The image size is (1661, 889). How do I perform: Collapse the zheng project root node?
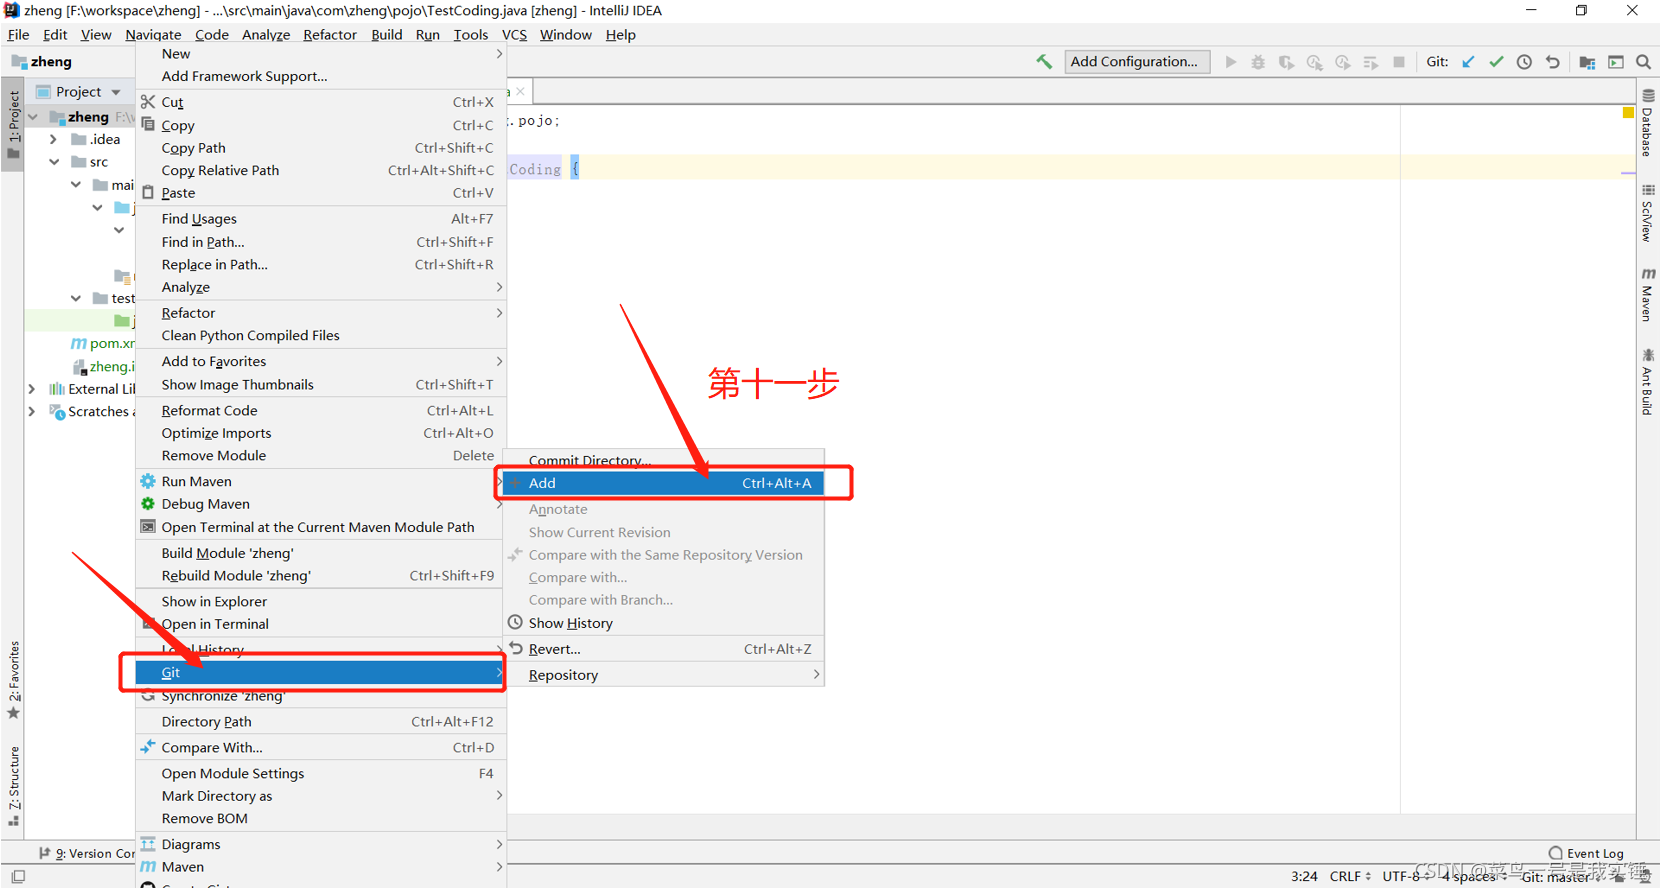coord(33,117)
